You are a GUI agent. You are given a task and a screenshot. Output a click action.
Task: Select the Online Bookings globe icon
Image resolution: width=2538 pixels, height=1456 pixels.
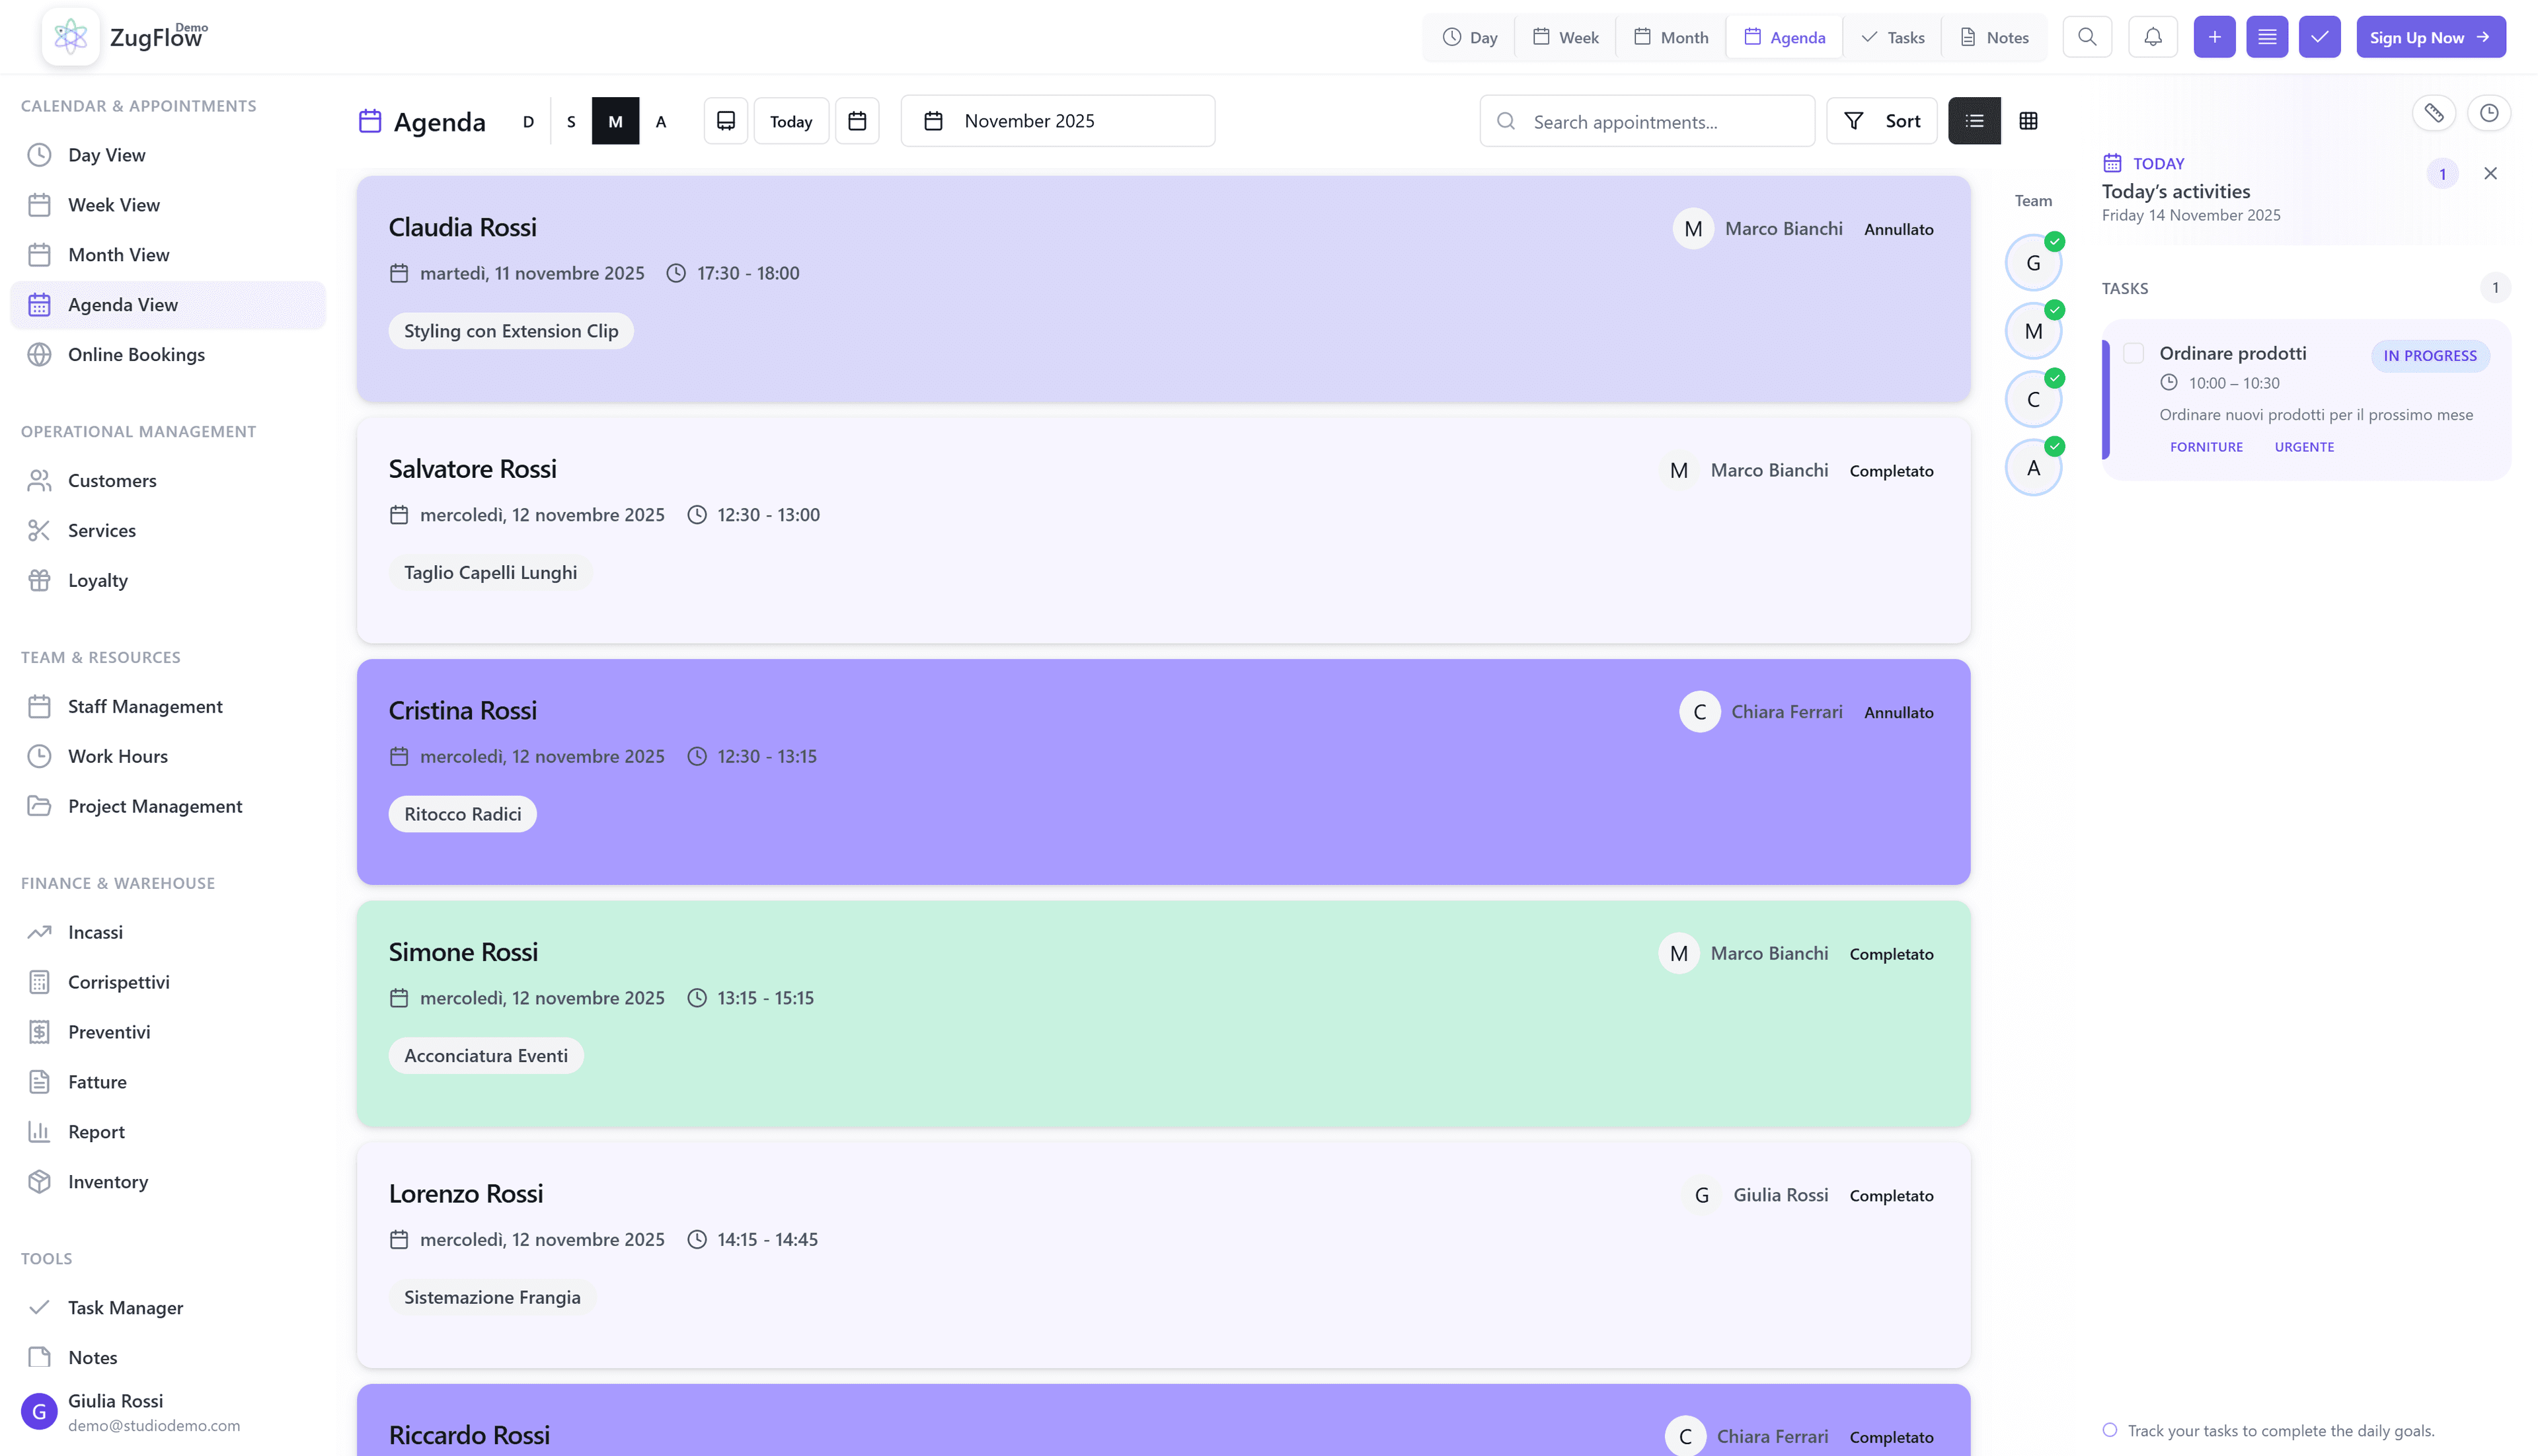click(x=40, y=354)
